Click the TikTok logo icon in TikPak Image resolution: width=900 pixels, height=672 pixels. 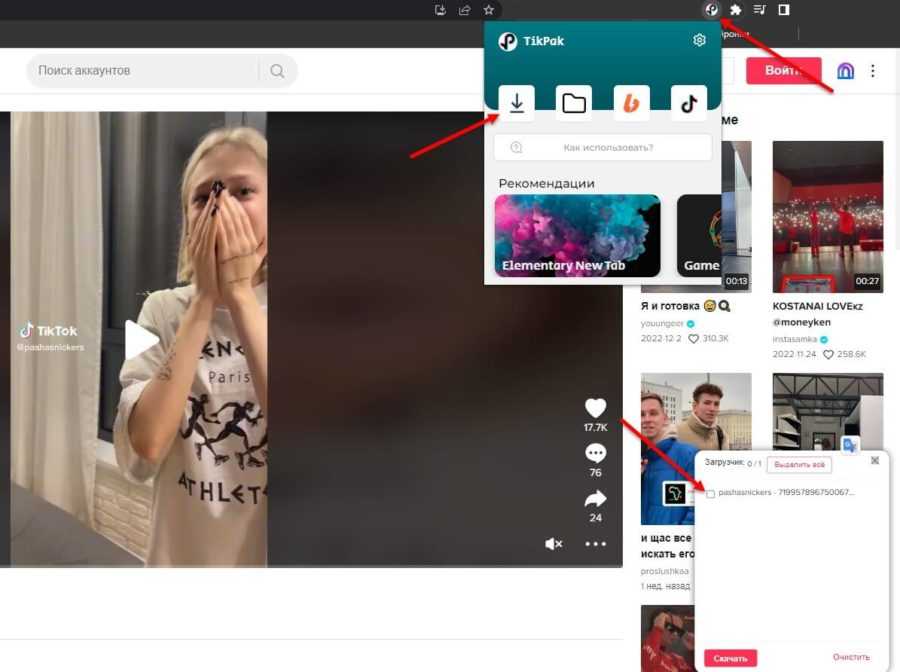pyautogui.click(x=688, y=103)
